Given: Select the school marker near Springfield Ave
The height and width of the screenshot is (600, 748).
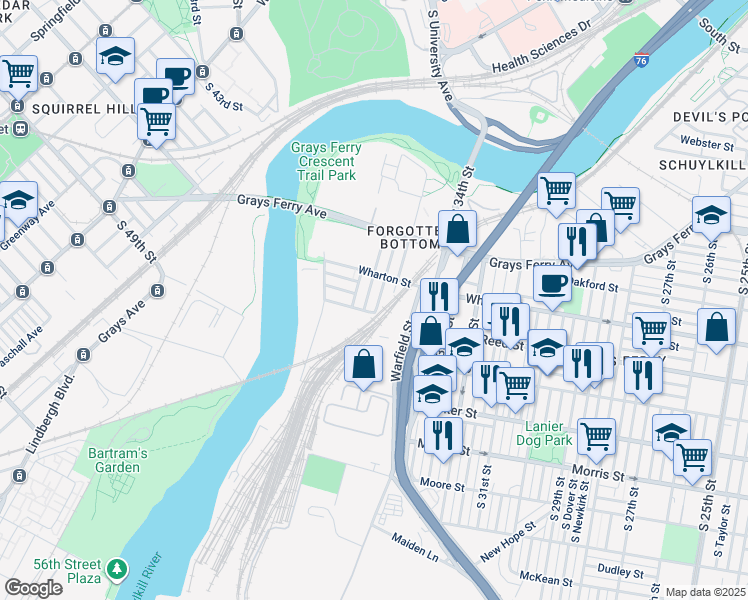Looking at the screenshot, I should pyautogui.click(x=115, y=59).
